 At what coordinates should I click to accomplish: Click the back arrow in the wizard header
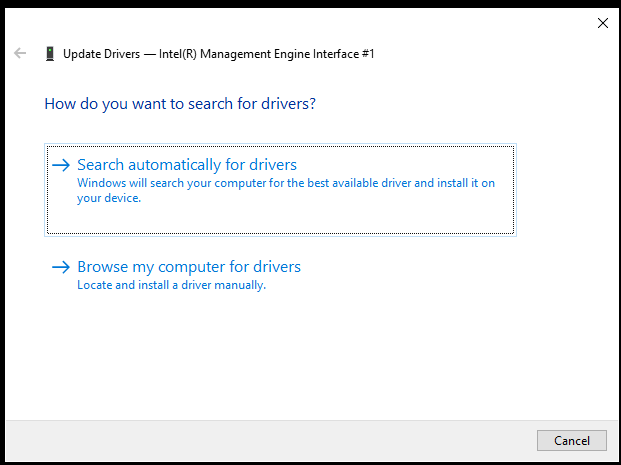pyautogui.click(x=20, y=53)
